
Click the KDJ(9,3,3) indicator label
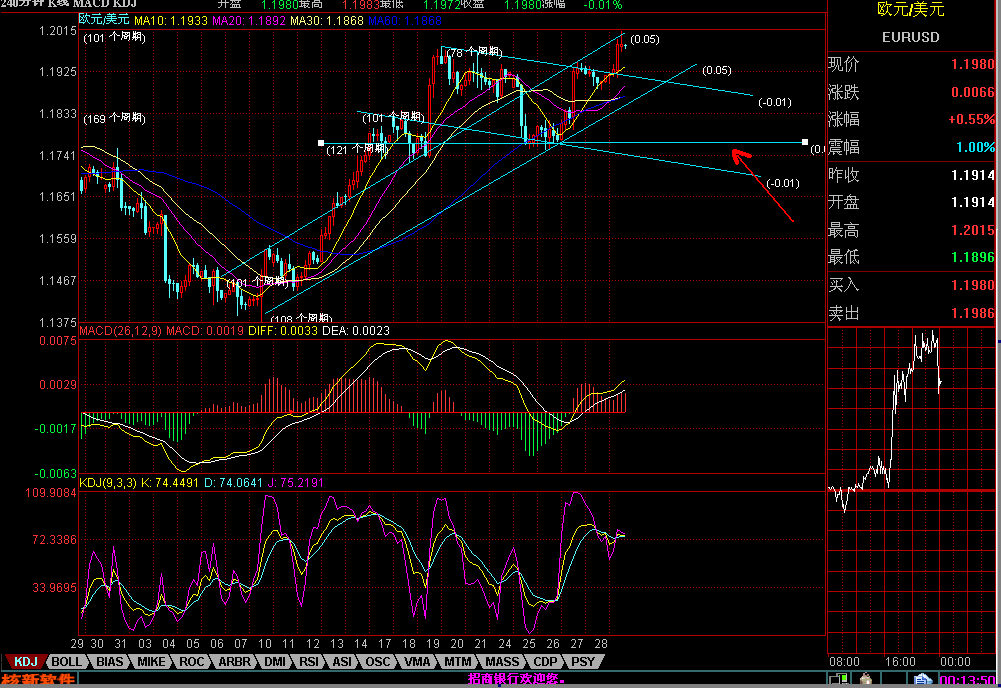[107, 482]
